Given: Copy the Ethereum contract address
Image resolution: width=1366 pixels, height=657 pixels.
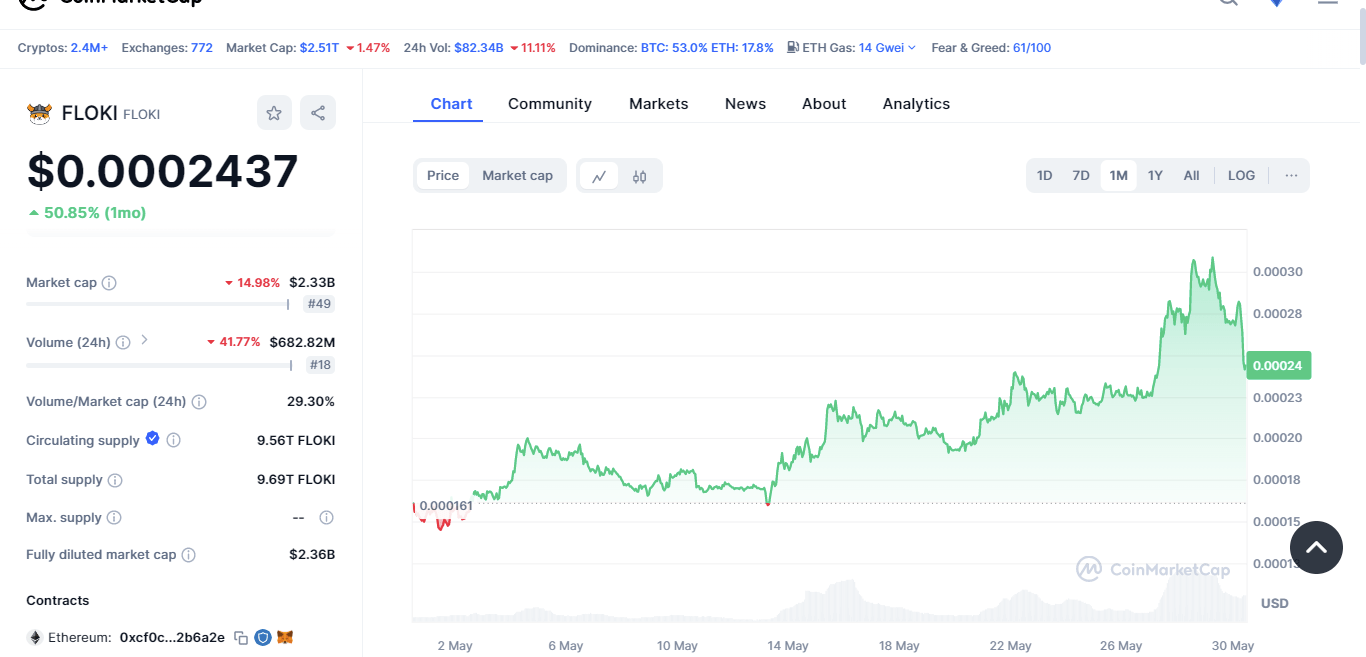Looking at the screenshot, I should [x=241, y=637].
